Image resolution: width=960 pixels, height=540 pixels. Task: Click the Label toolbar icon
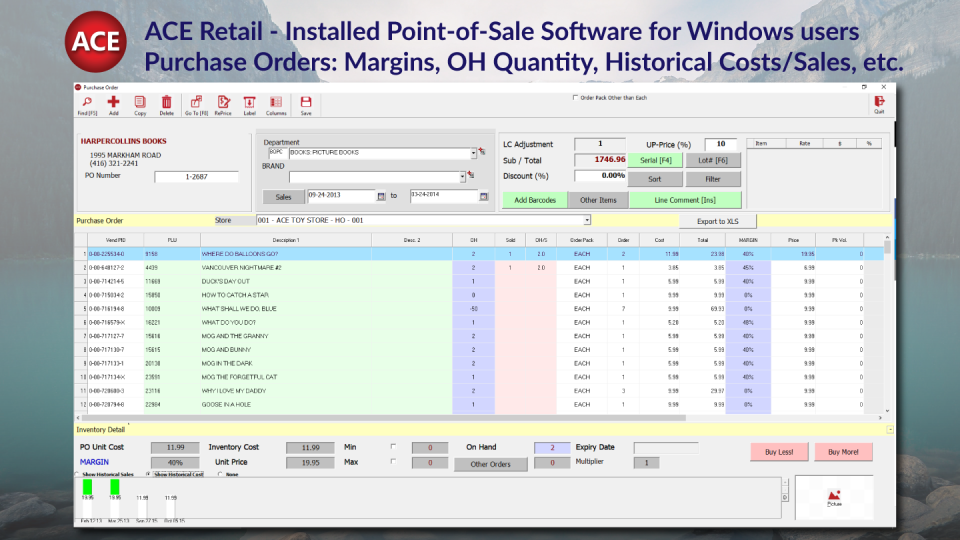point(249,105)
